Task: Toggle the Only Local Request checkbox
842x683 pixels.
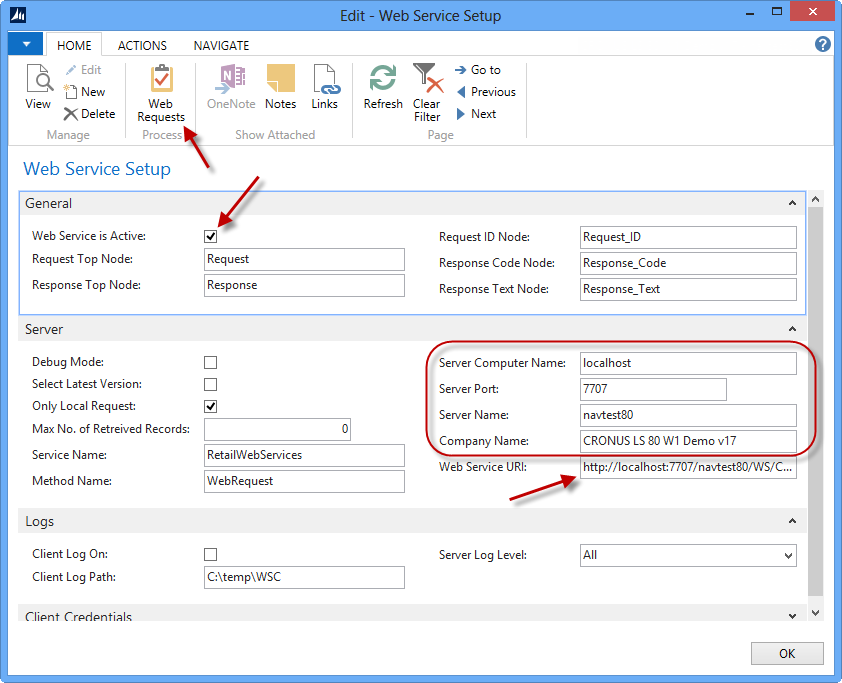Action: click(x=211, y=407)
